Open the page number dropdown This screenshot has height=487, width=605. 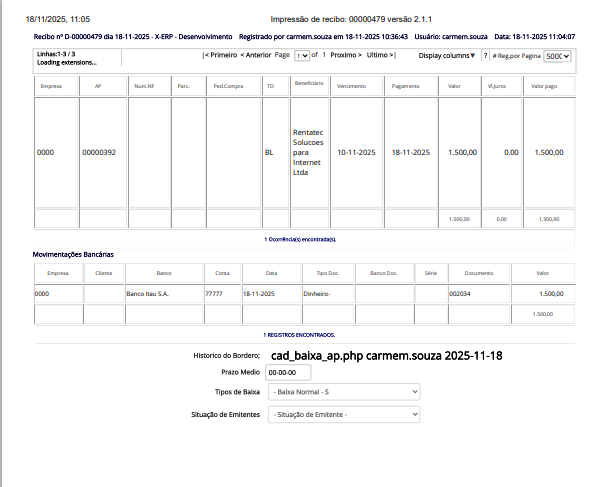(x=303, y=56)
